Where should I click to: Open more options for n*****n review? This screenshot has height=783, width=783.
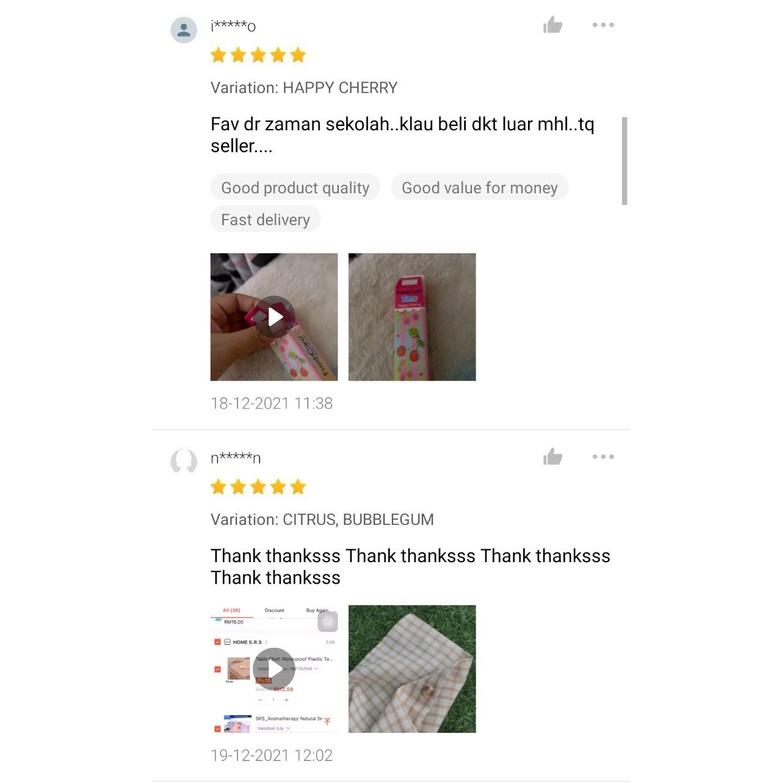[603, 456]
